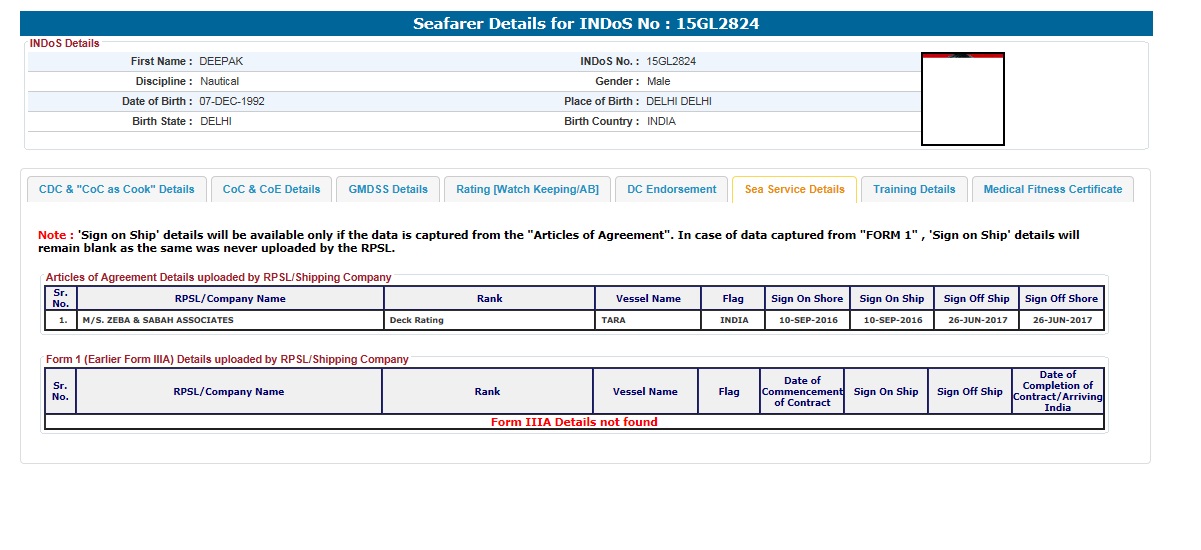Click the Deck Rating rank cell
1201x550 pixels.
pos(490,320)
